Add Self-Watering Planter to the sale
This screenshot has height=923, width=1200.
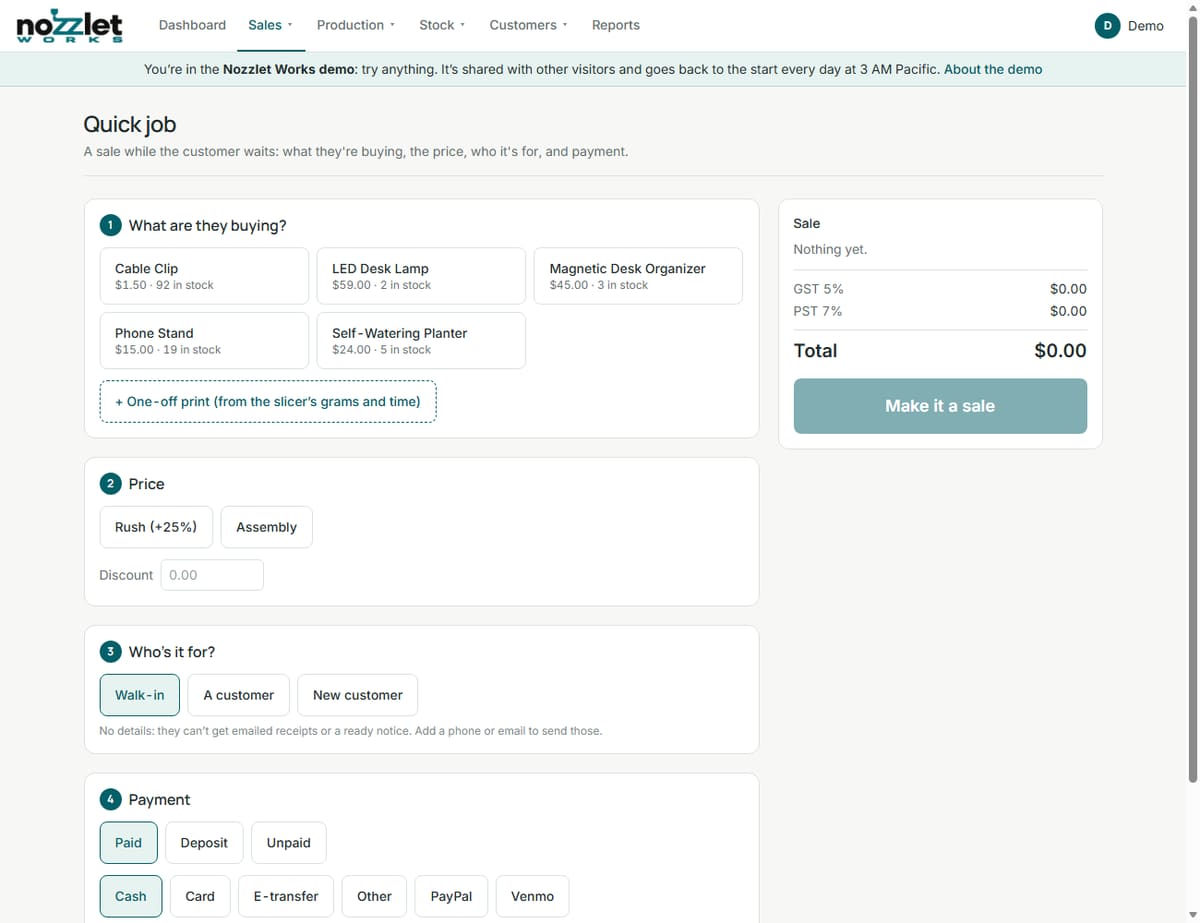point(421,340)
